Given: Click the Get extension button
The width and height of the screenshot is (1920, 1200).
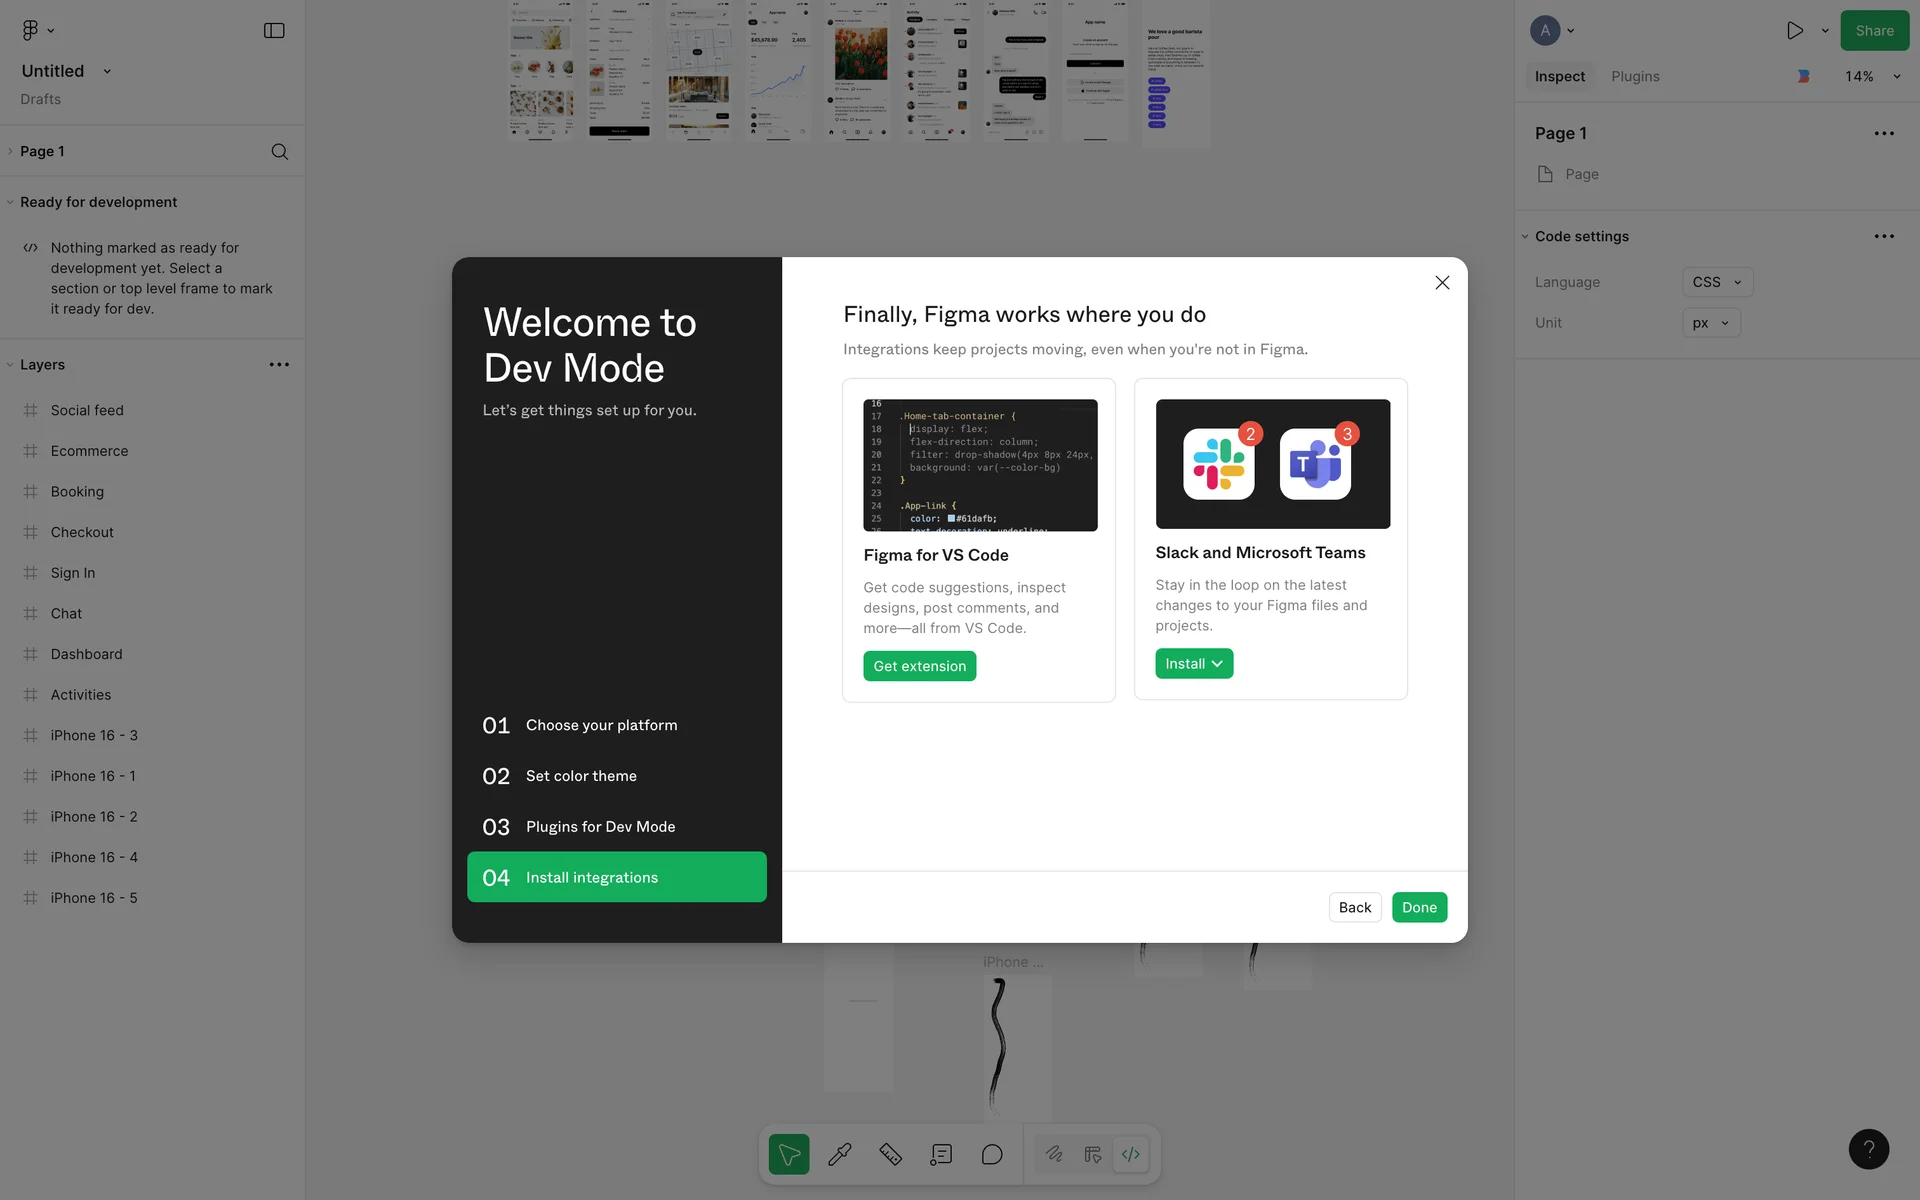Looking at the screenshot, I should click(x=919, y=666).
